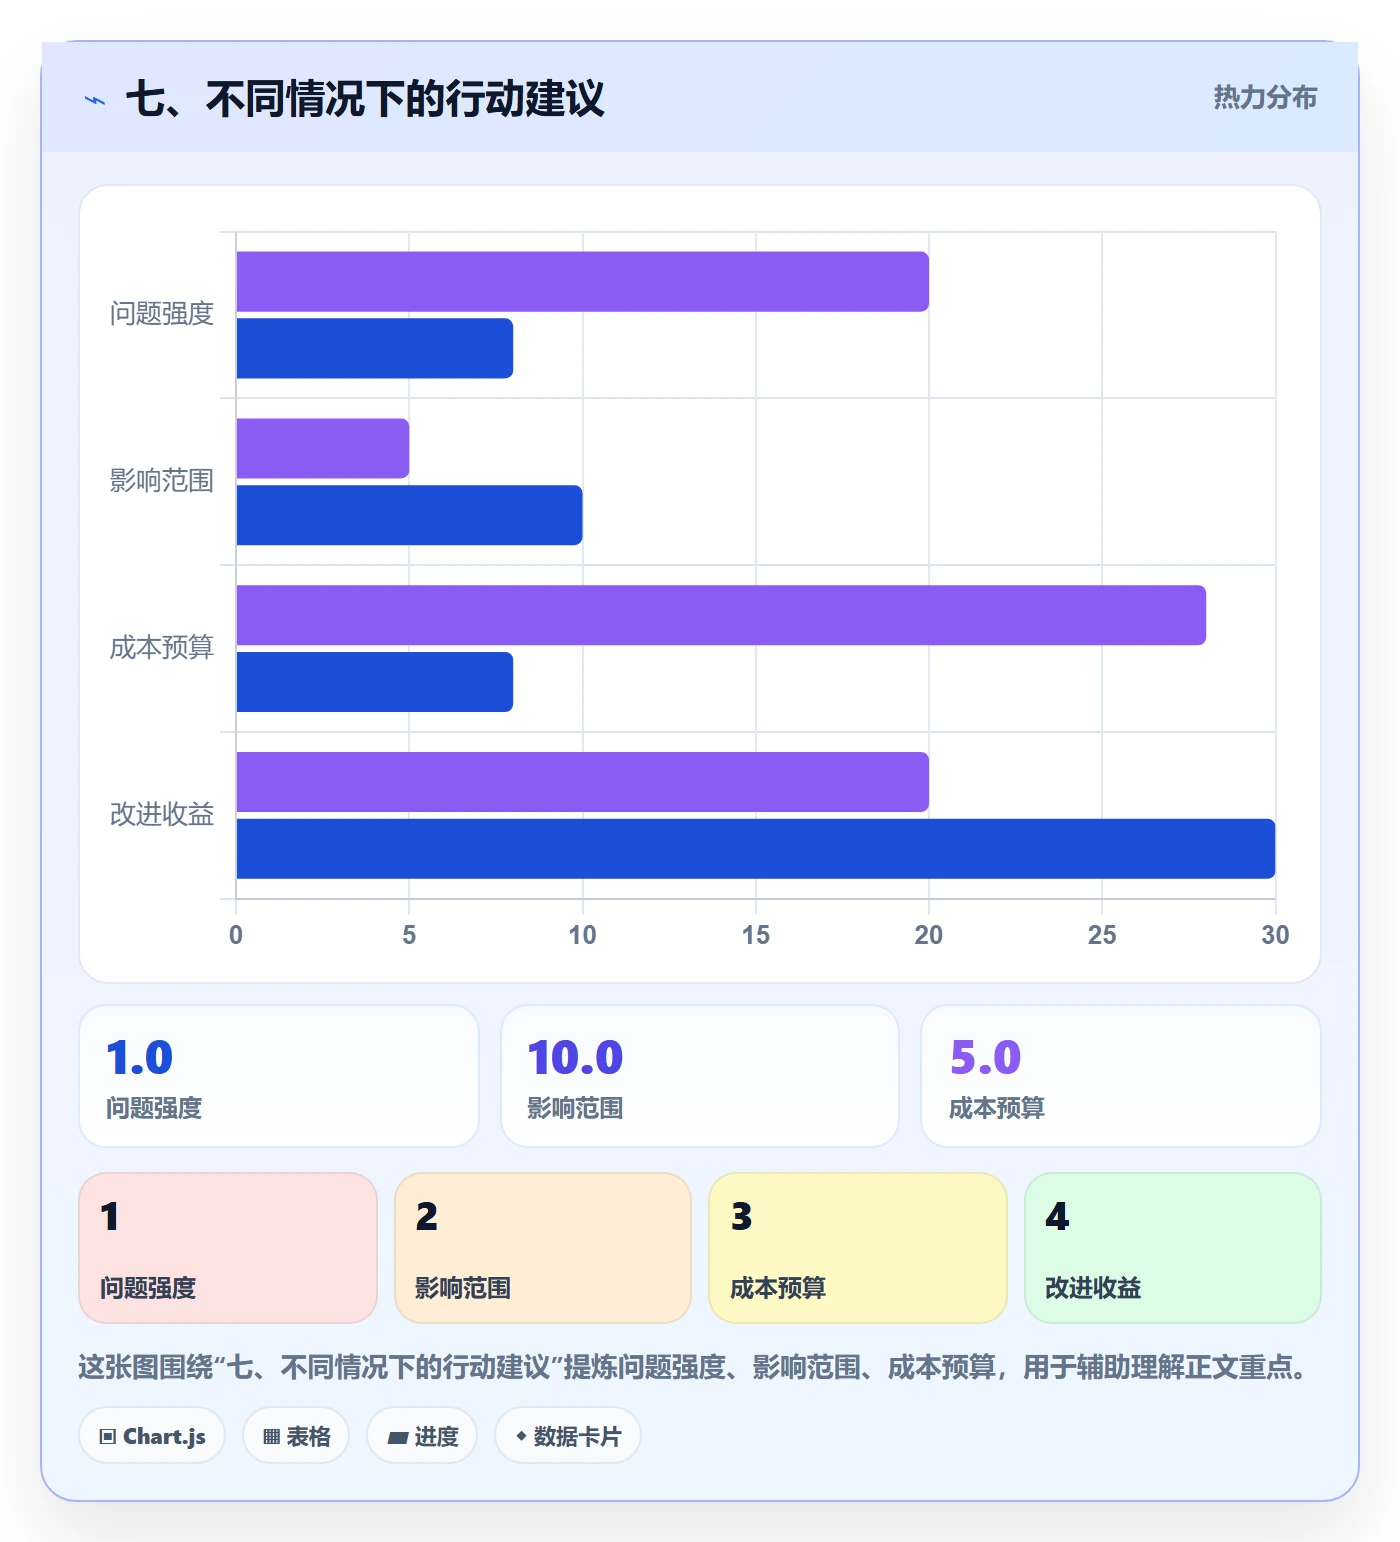Screen dimensions: 1400x1542
Task: Click the x-axis tick value 30
Action: pyautogui.click(x=1275, y=935)
